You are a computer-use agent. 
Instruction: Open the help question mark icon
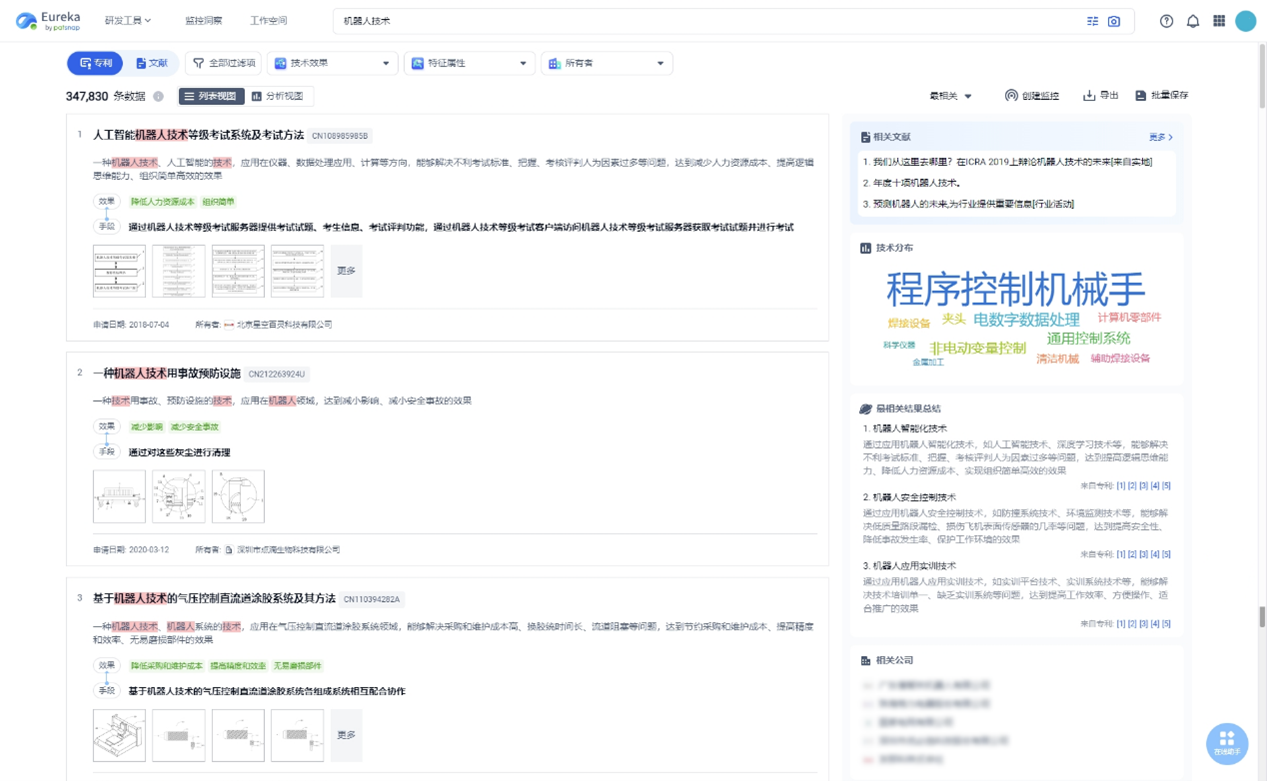click(1166, 21)
